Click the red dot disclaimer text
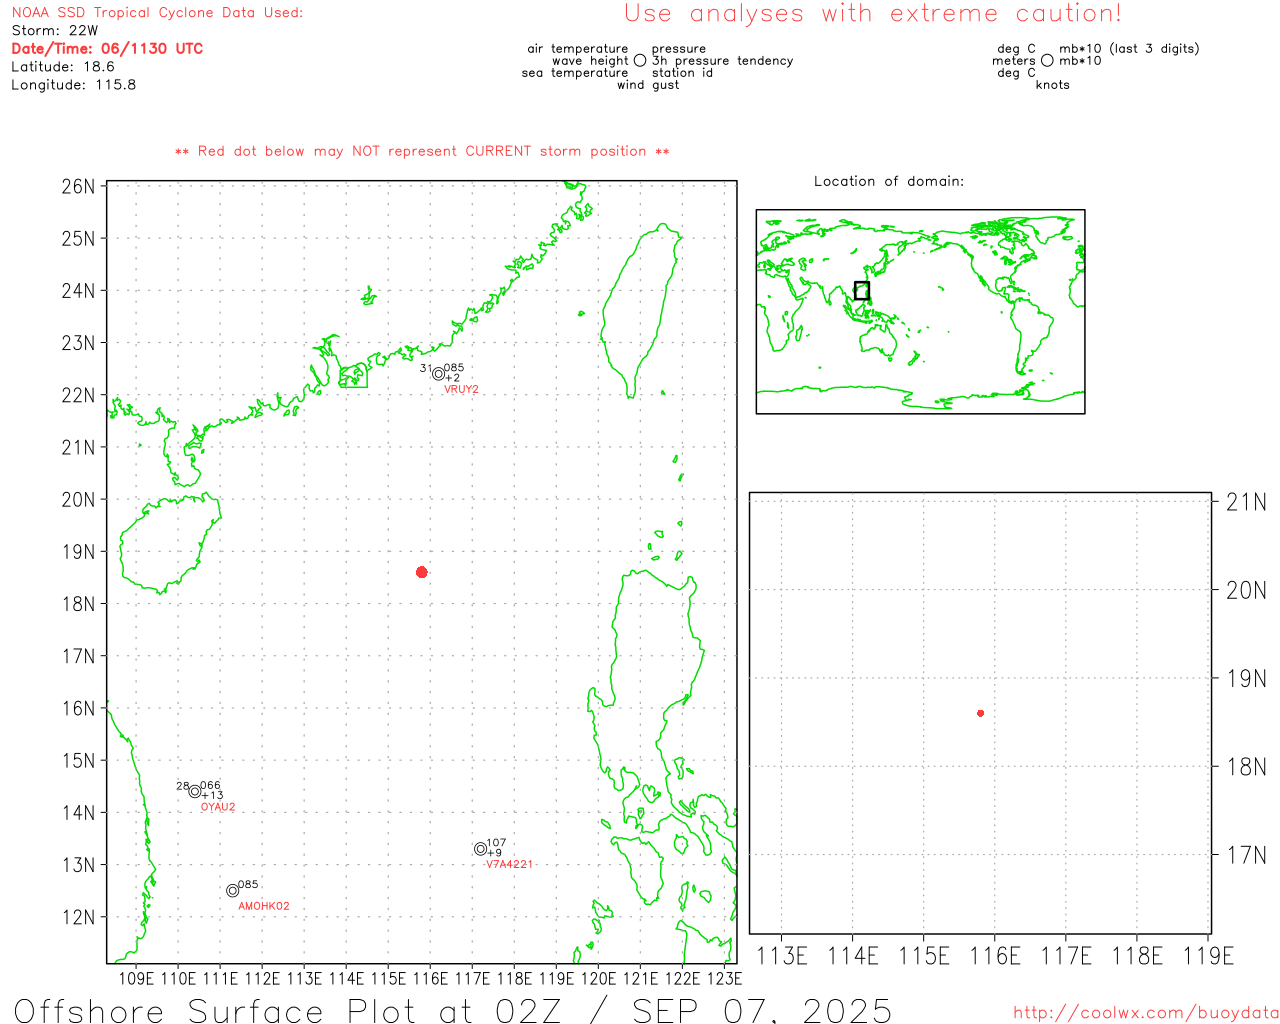 click(422, 151)
